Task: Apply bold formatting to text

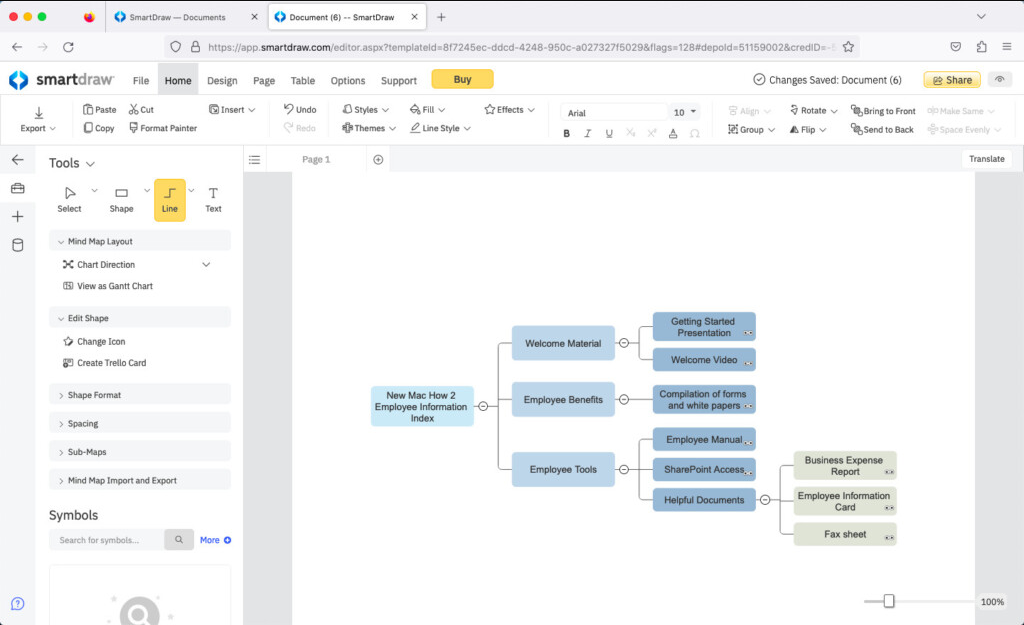Action: pos(566,133)
